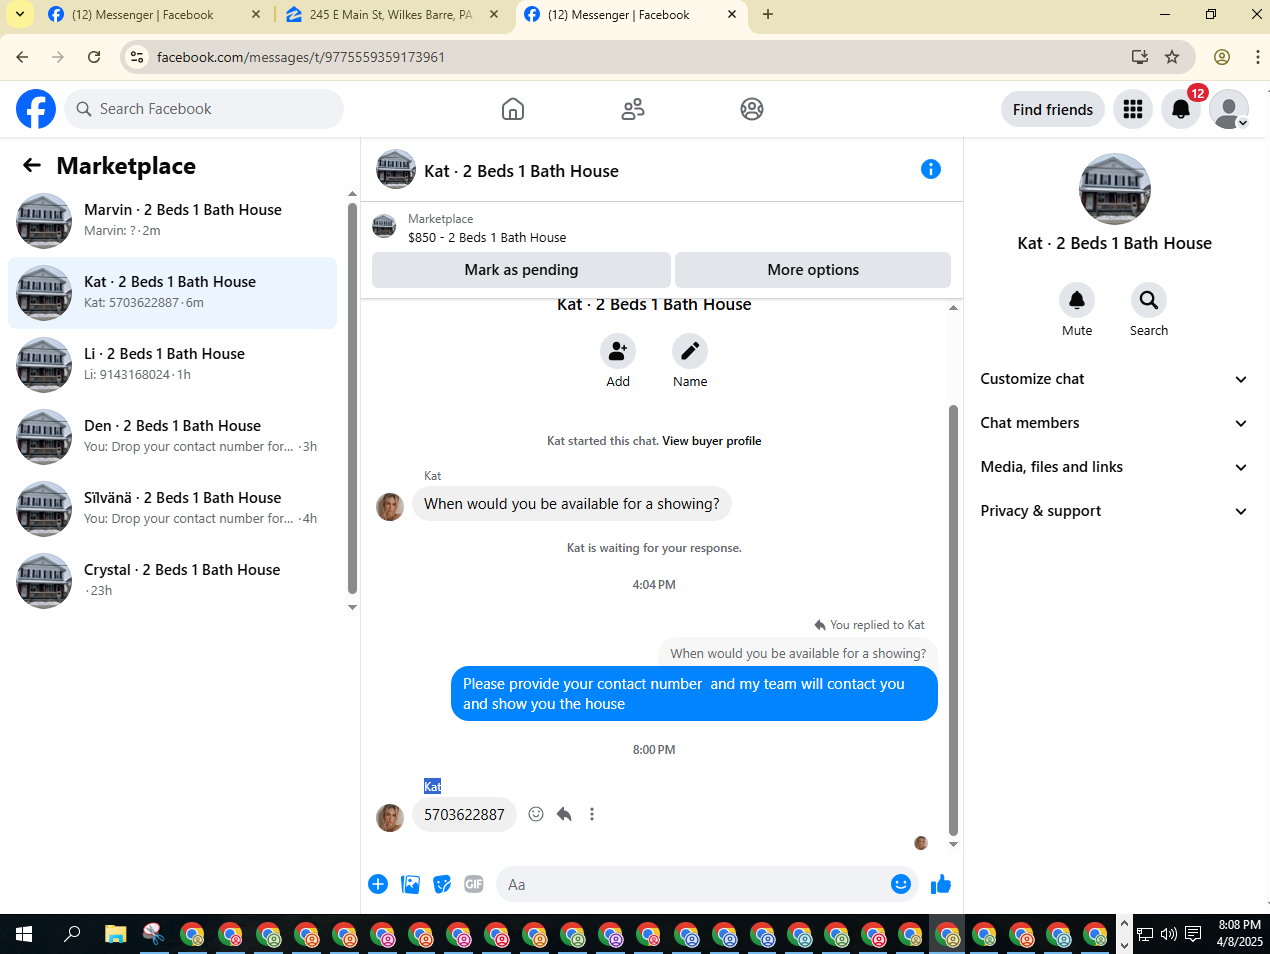Add people to the chat
The height and width of the screenshot is (954, 1270).
click(618, 351)
